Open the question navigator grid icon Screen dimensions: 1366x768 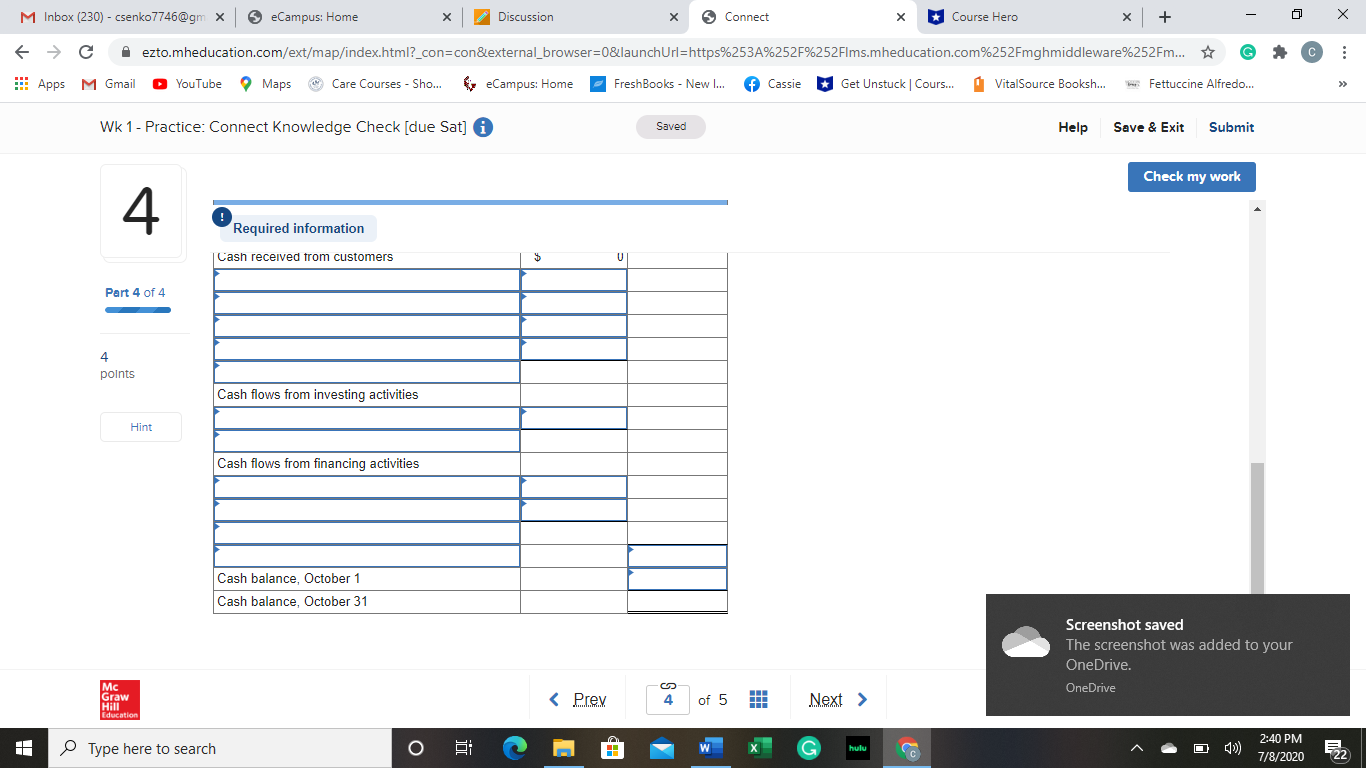click(x=758, y=699)
